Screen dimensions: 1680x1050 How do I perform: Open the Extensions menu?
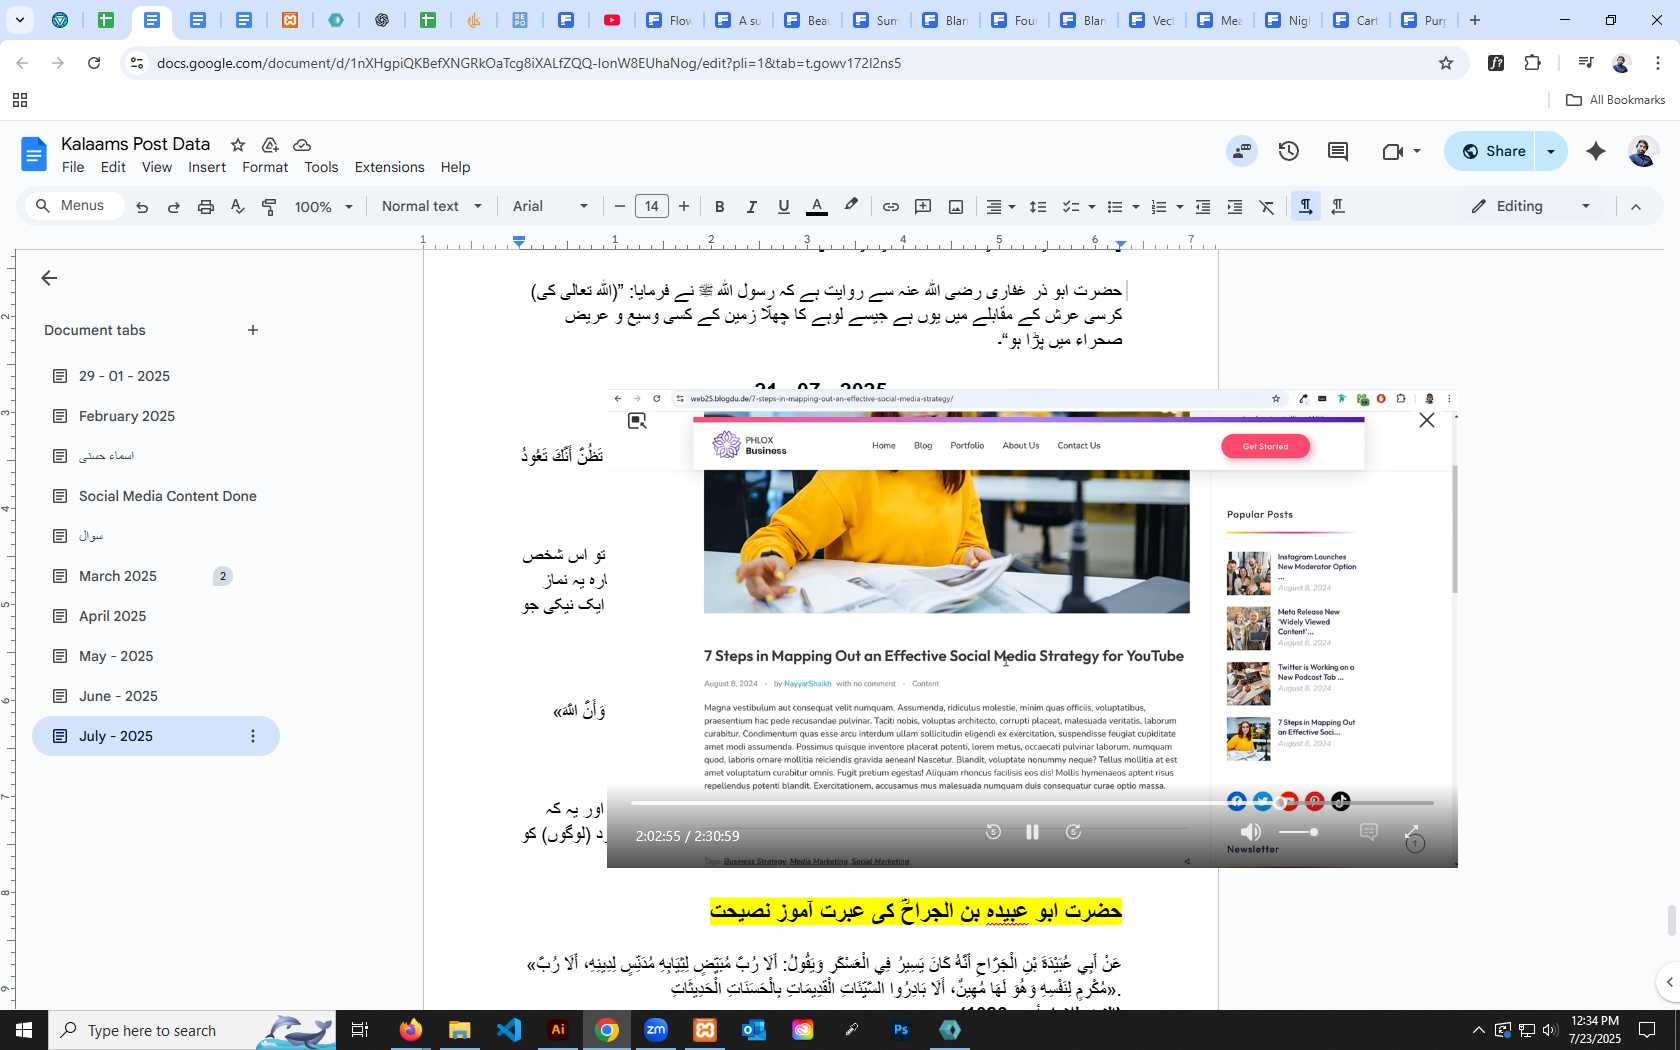pos(389,167)
